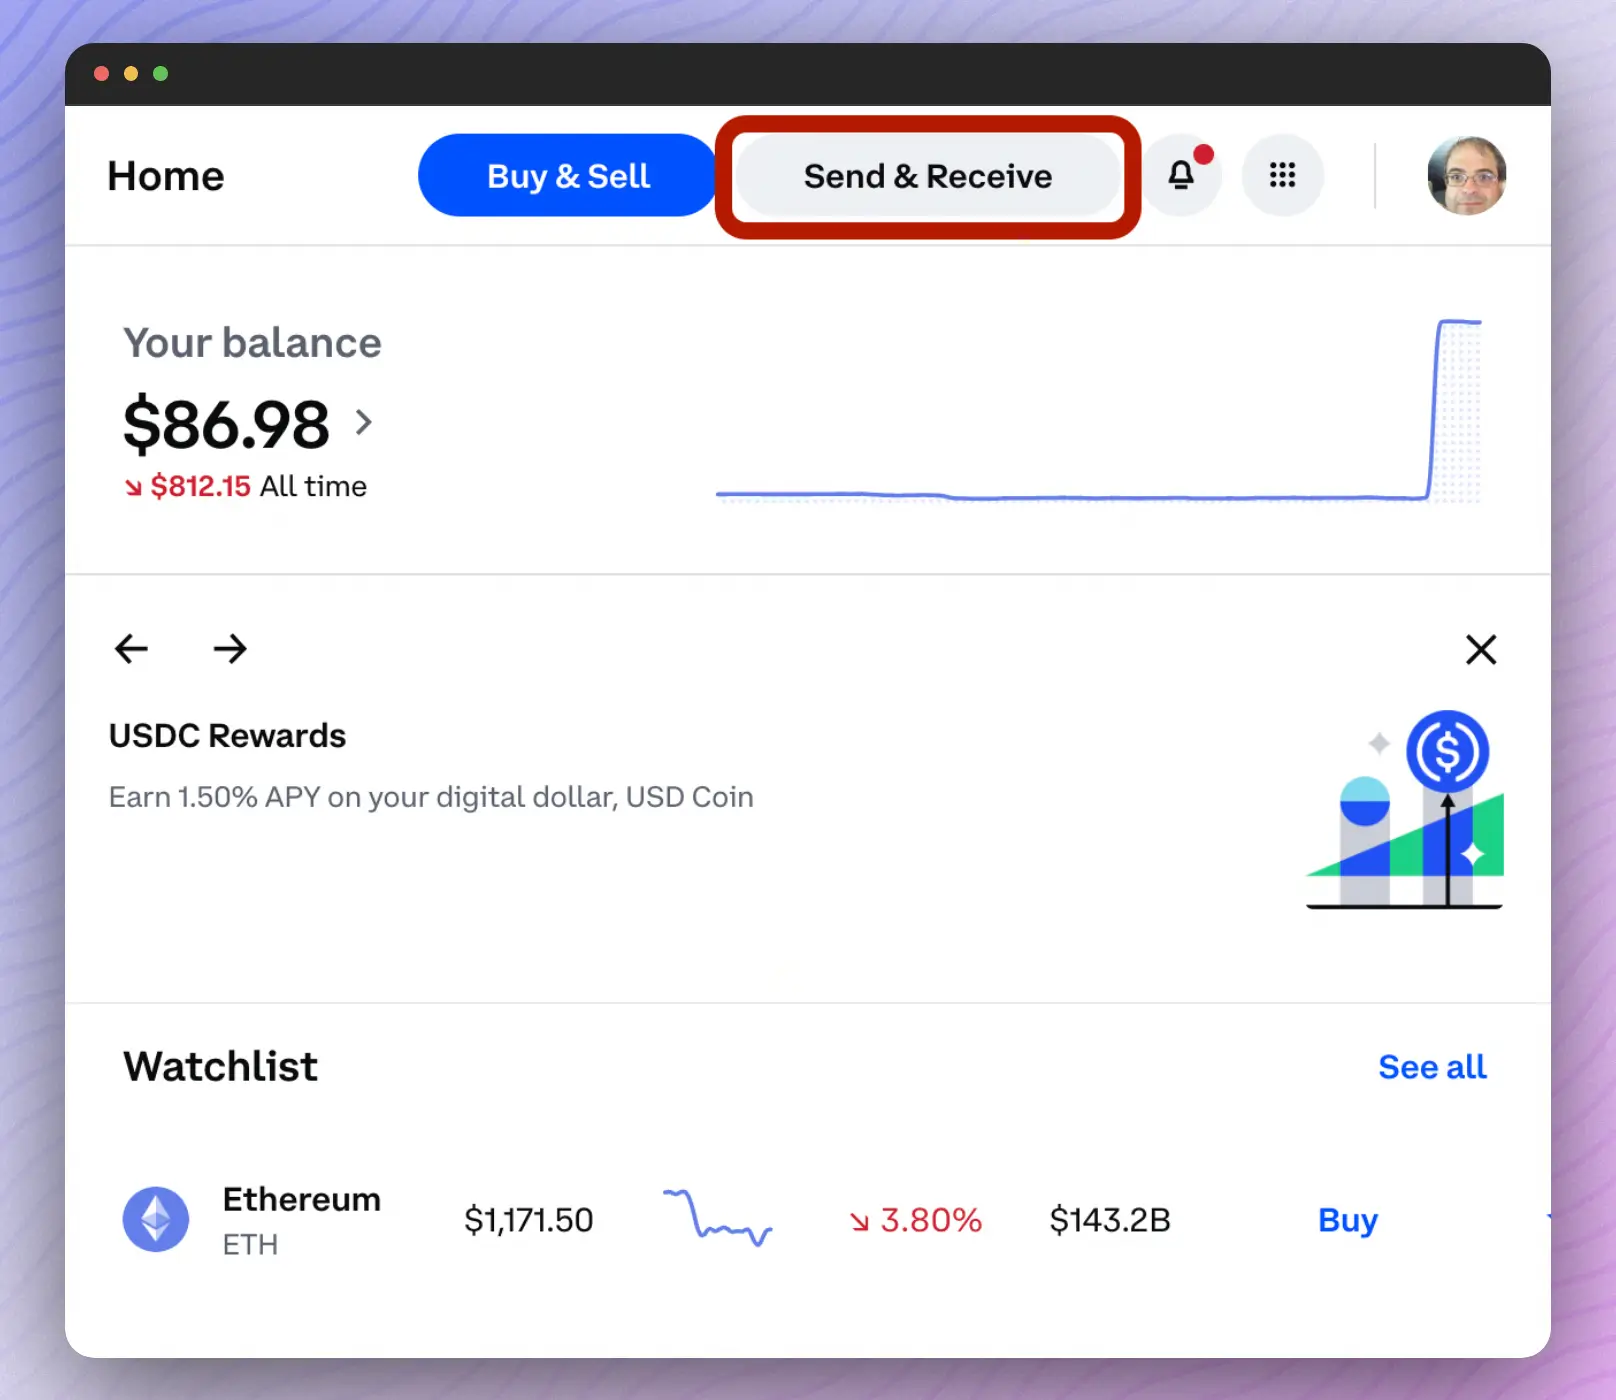The width and height of the screenshot is (1616, 1400).
Task: Click the Send & Receive button
Action: (x=928, y=176)
